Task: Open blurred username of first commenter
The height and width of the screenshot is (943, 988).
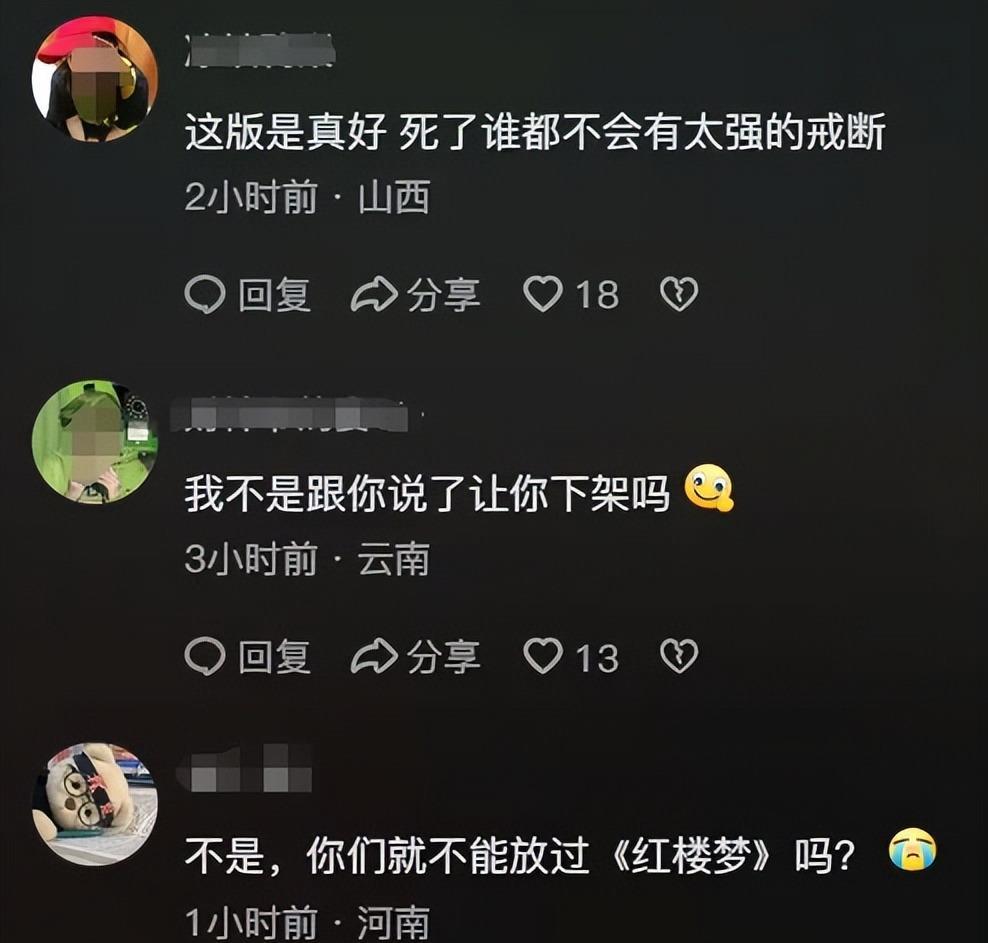Action: tap(260, 50)
